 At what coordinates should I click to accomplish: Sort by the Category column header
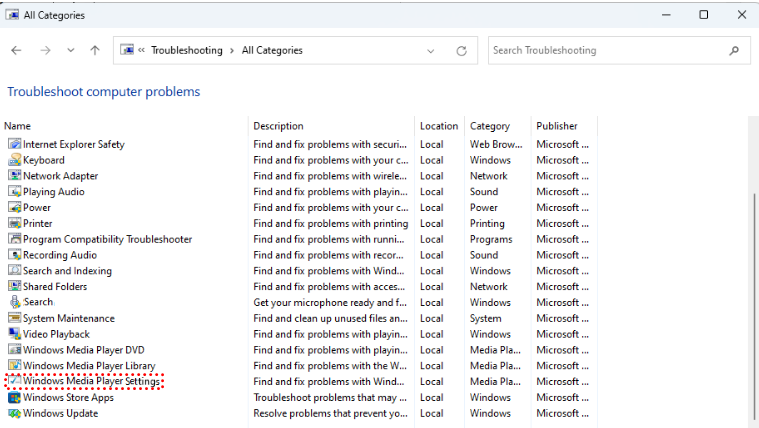(x=490, y=126)
